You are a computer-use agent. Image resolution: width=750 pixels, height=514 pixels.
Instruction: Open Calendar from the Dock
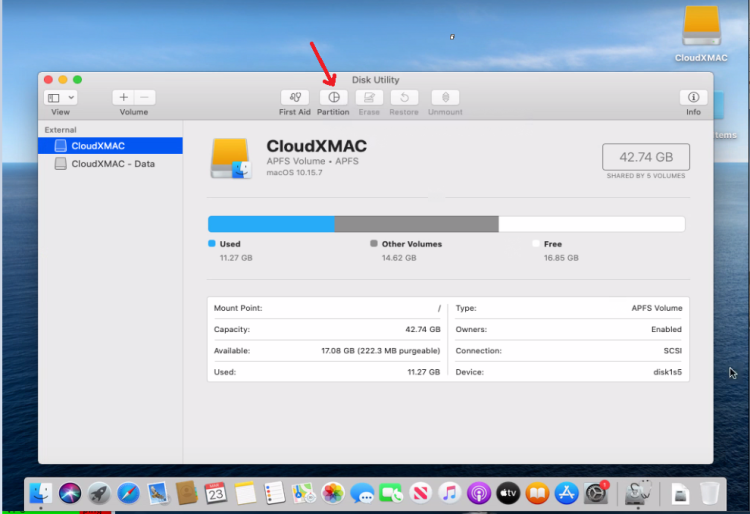coord(216,493)
